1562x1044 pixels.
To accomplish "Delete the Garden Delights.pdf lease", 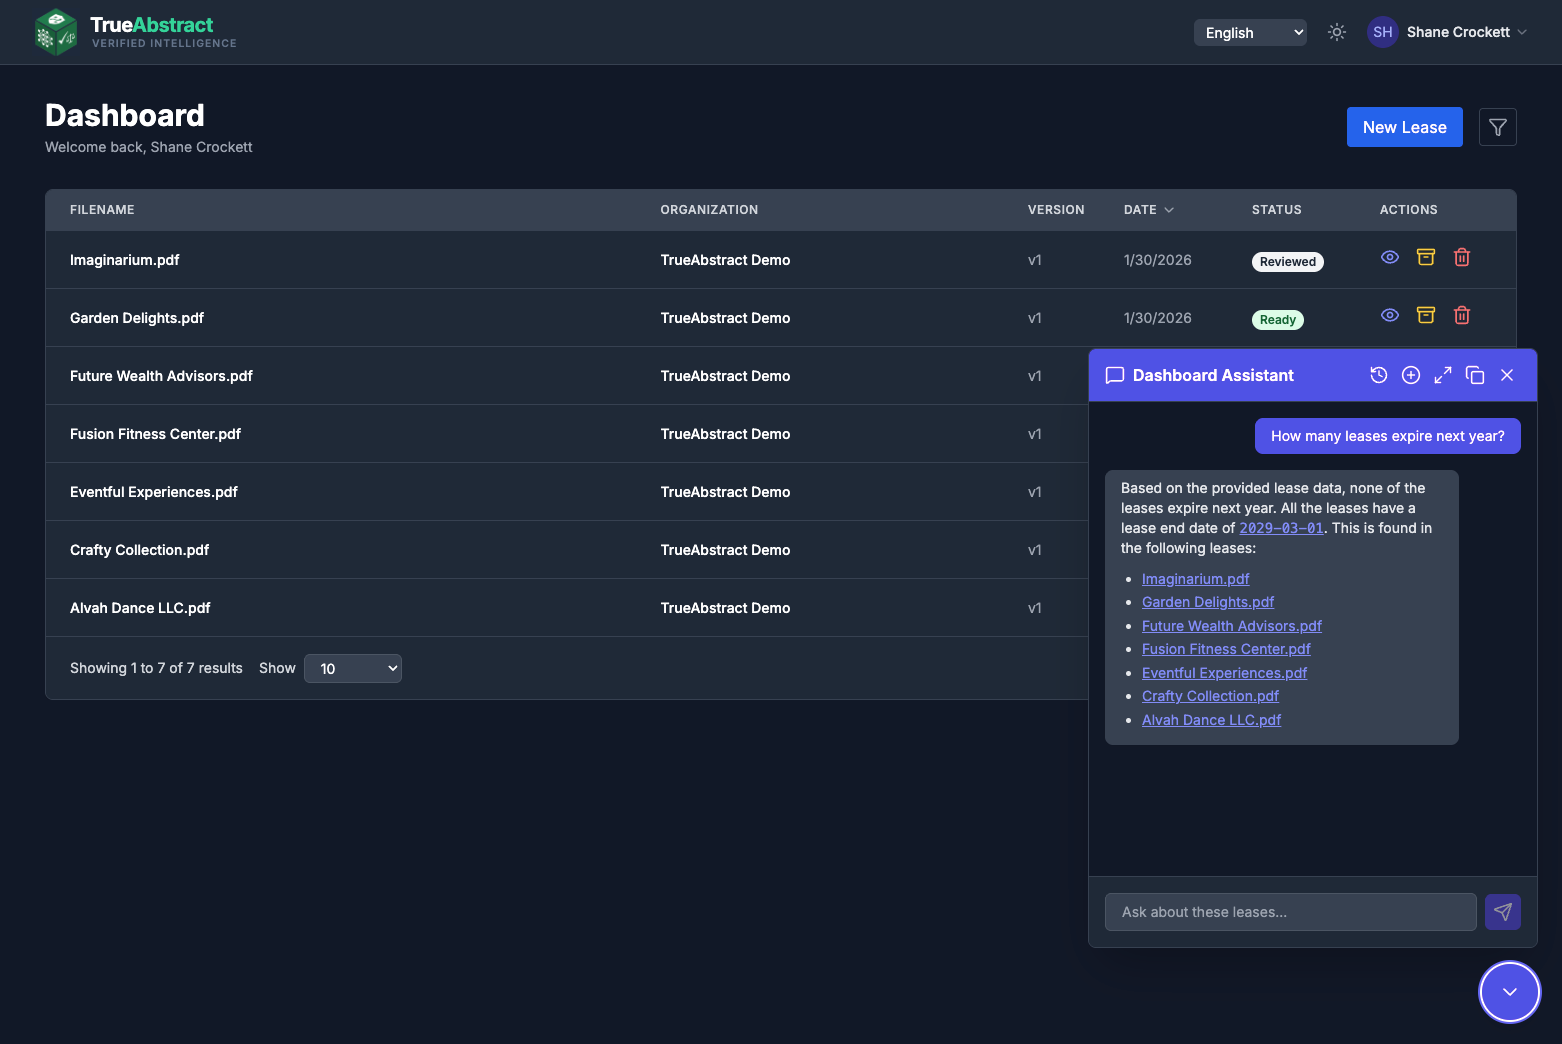I will [1462, 315].
